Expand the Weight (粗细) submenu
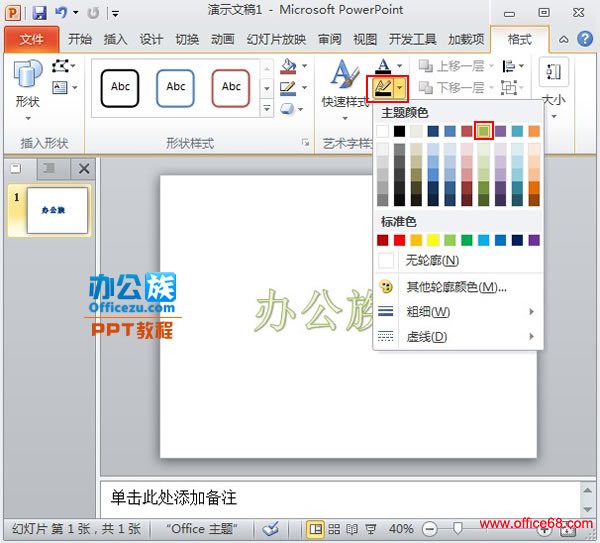The image size is (600, 543). [x=458, y=312]
